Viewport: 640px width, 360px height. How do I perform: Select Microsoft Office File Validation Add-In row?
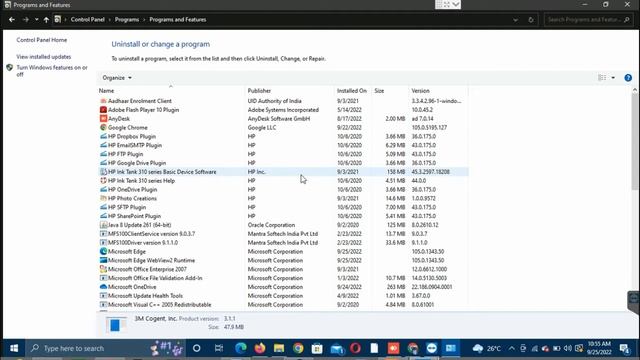283,278
